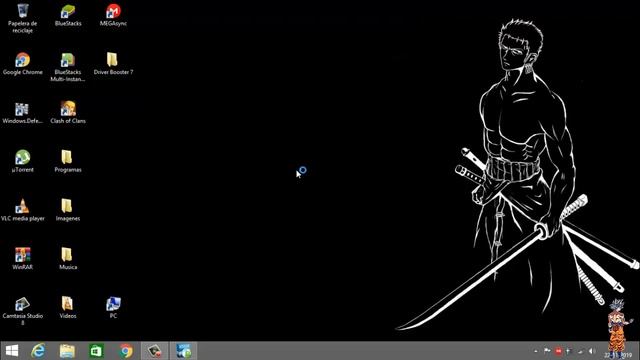Switch to Camtasia recorder taskbar item

click(155, 351)
